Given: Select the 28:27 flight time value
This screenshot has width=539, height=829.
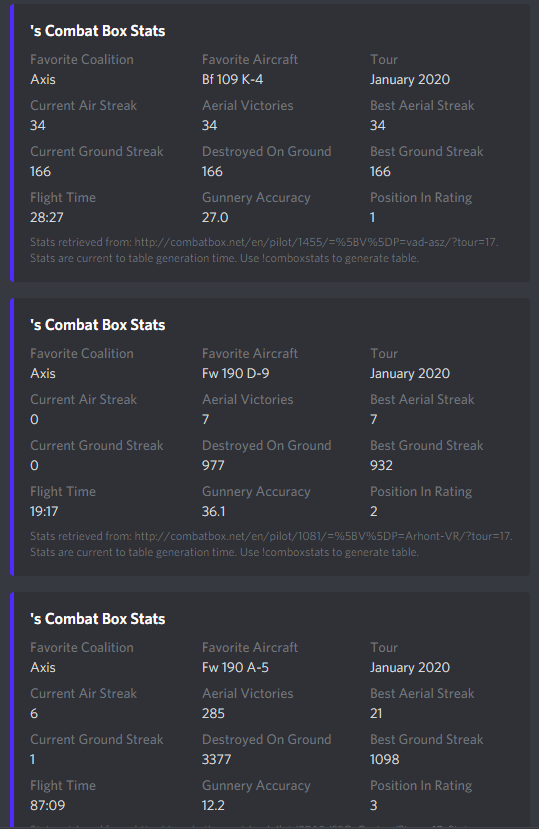Looking at the screenshot, I should tap(47, 218).
